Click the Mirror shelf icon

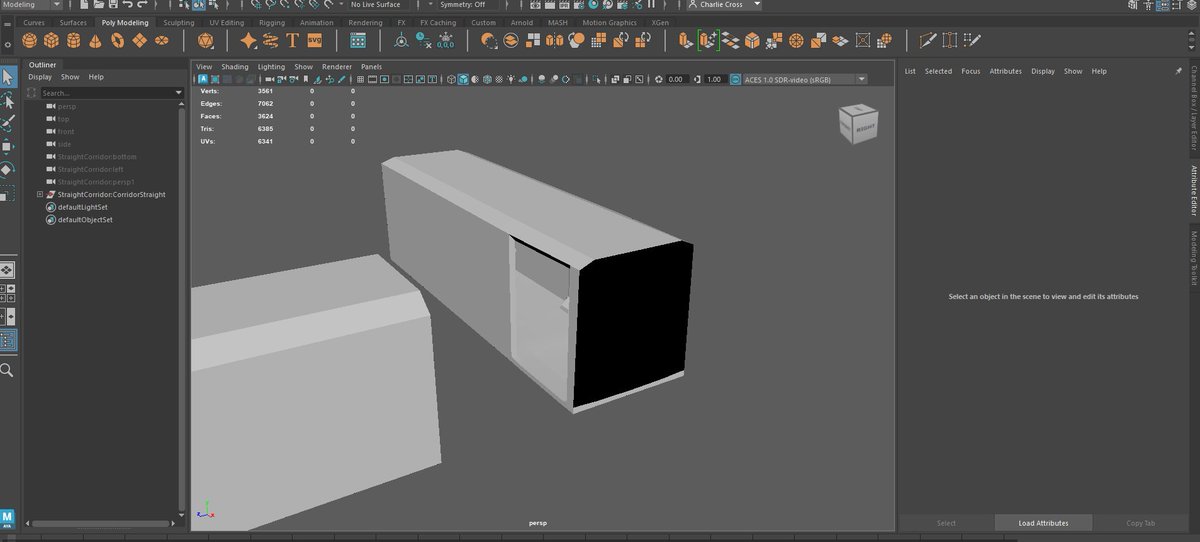point(555,40)
